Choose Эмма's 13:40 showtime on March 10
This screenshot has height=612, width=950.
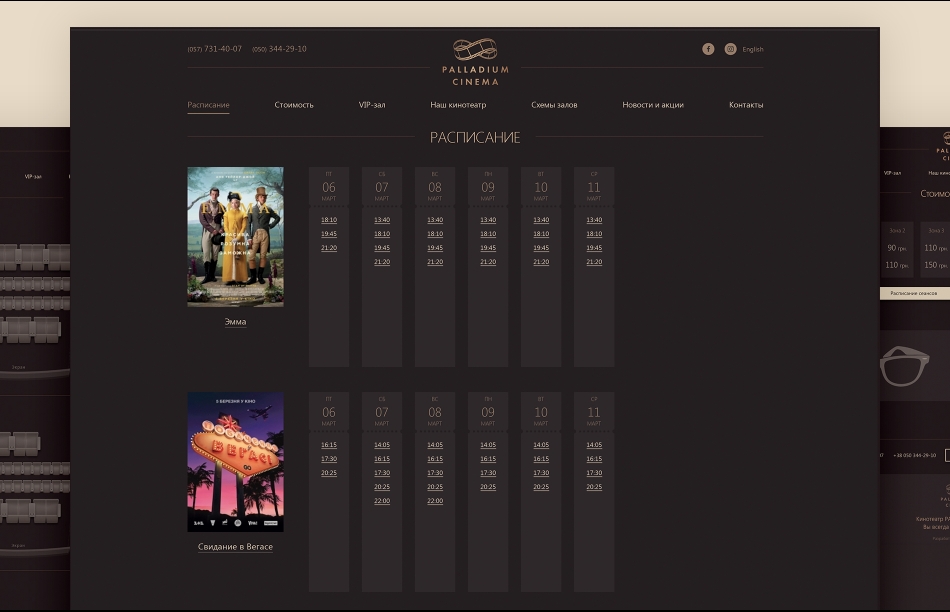pyautogui.click(x=541, y=220)
